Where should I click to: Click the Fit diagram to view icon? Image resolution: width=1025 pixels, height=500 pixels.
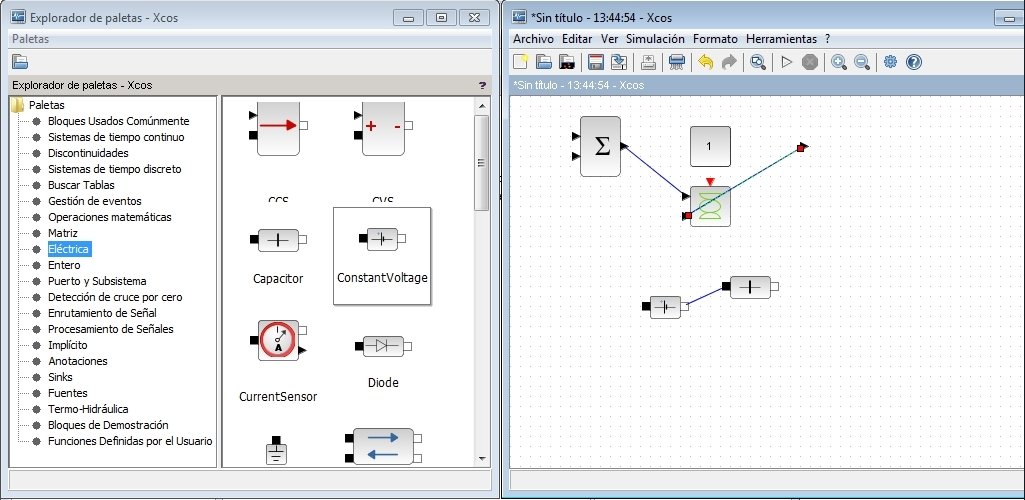point(758,62)
